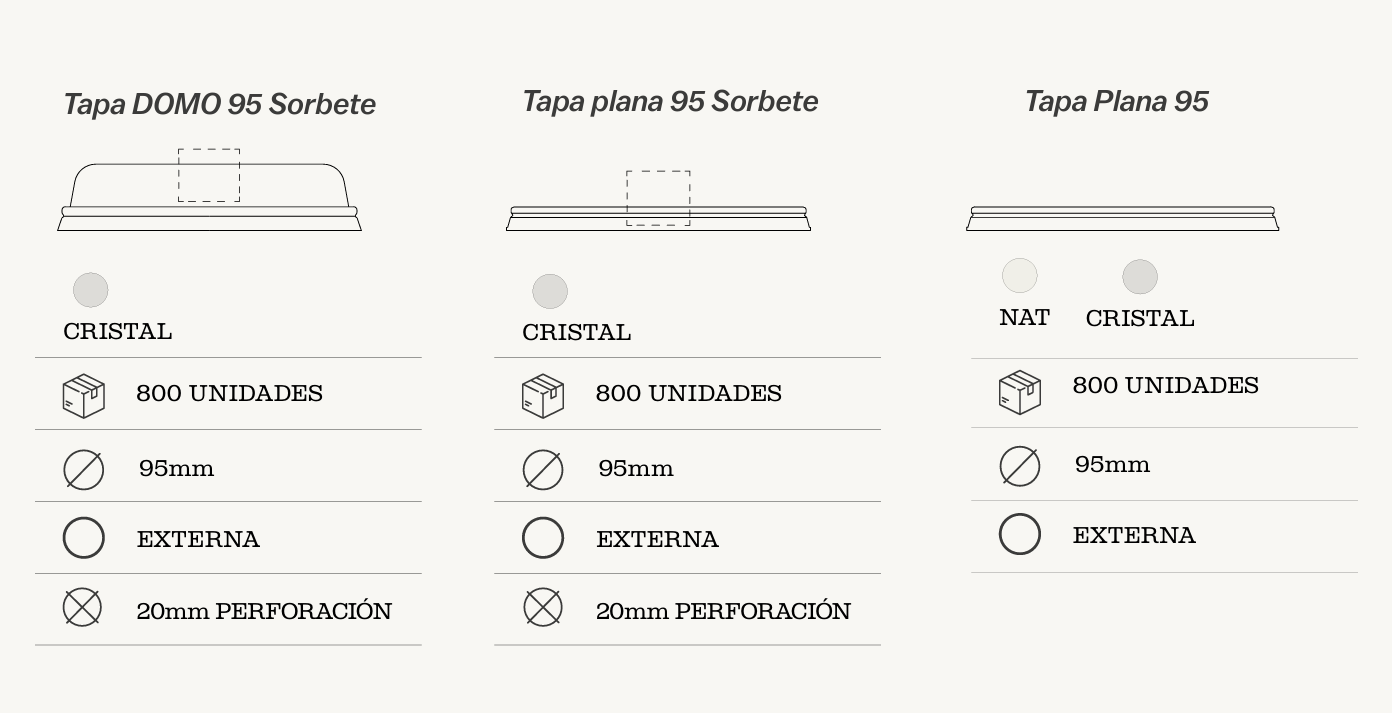
Task: Click the box icon under Tapa DOMO 95 Sorbete
Action: point(84,395)
